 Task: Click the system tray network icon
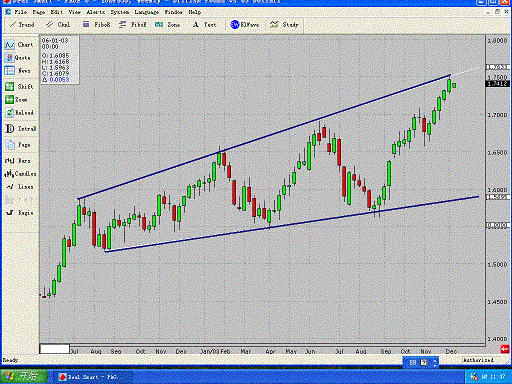click(x=474, y=377)
